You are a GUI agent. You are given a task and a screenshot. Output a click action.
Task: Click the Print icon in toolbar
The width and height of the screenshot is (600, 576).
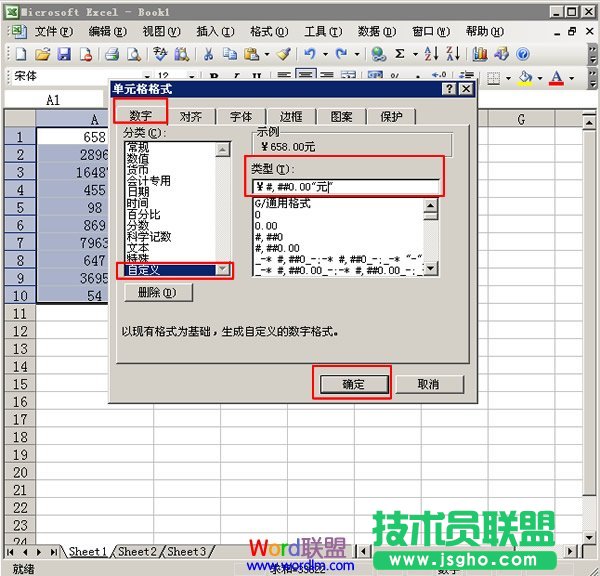[112, 54]
